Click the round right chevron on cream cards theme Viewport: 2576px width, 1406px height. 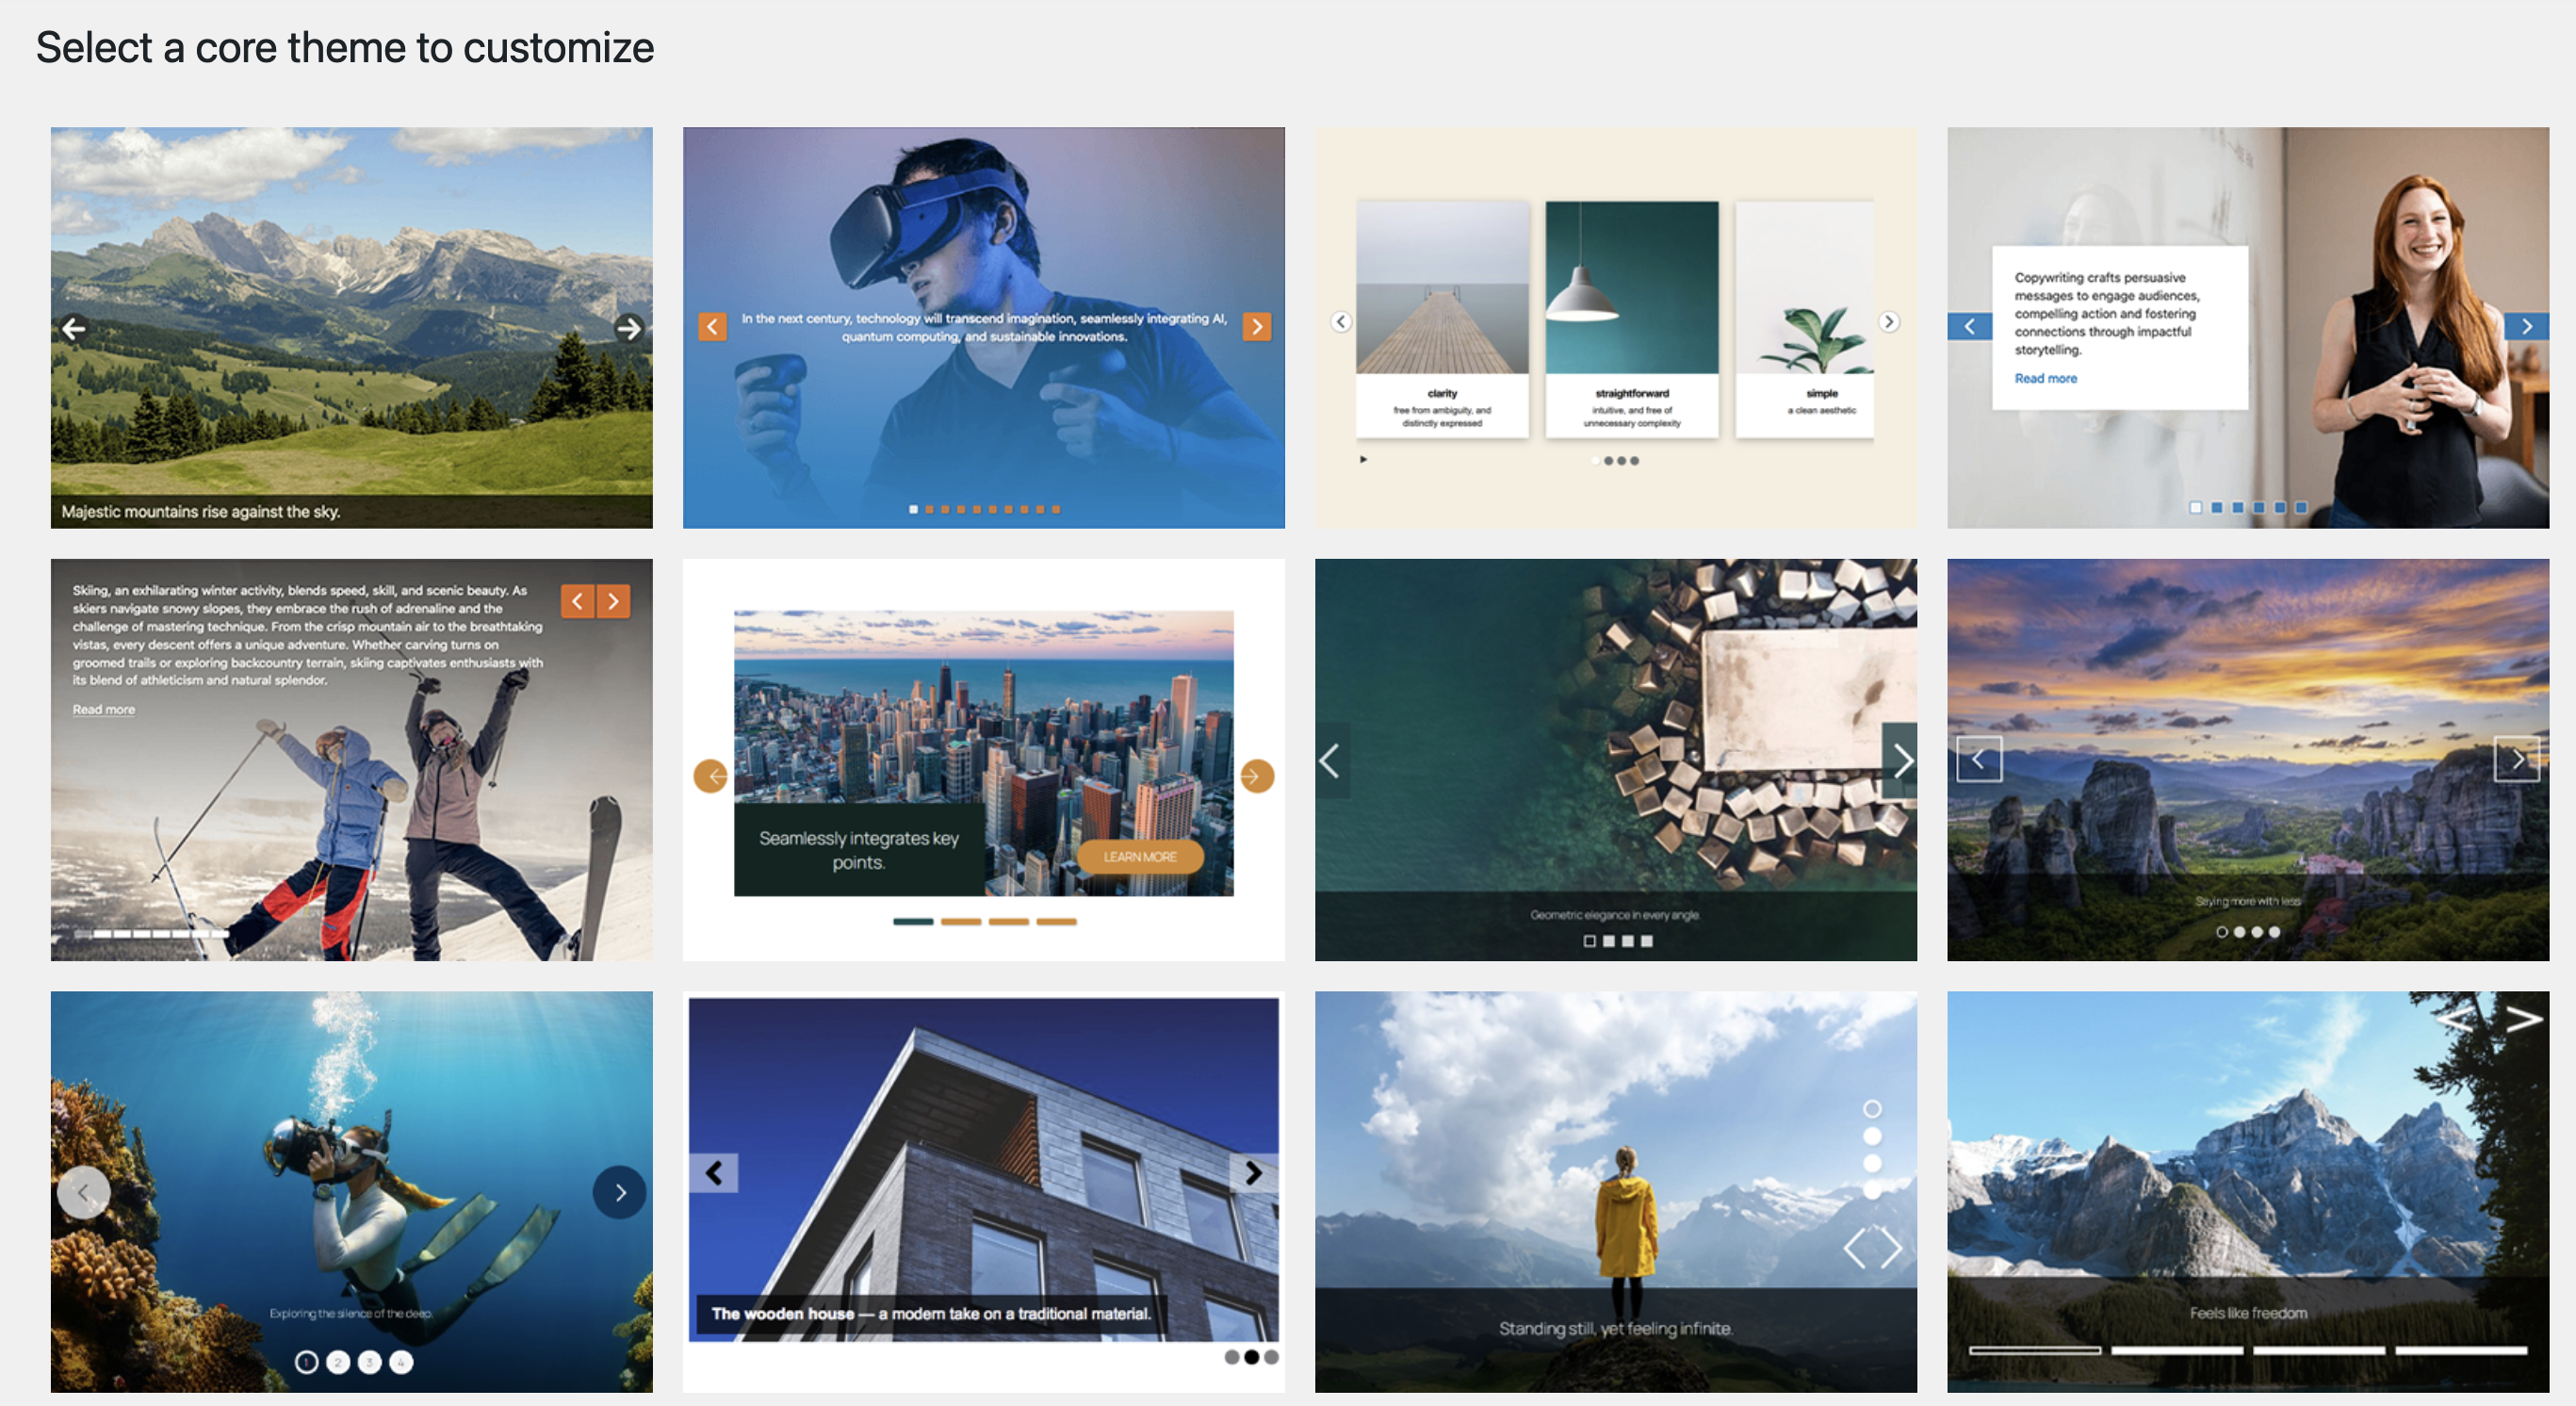point(1888,322)
